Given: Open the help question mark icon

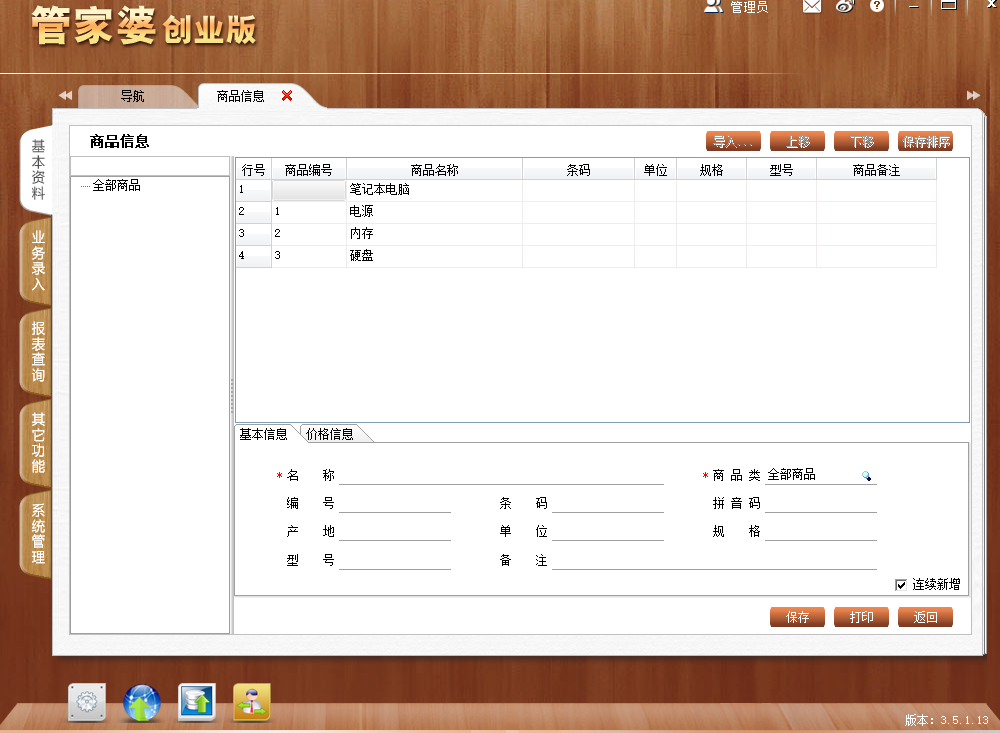Looking at the screenshot, I should [x=877, y=6].
